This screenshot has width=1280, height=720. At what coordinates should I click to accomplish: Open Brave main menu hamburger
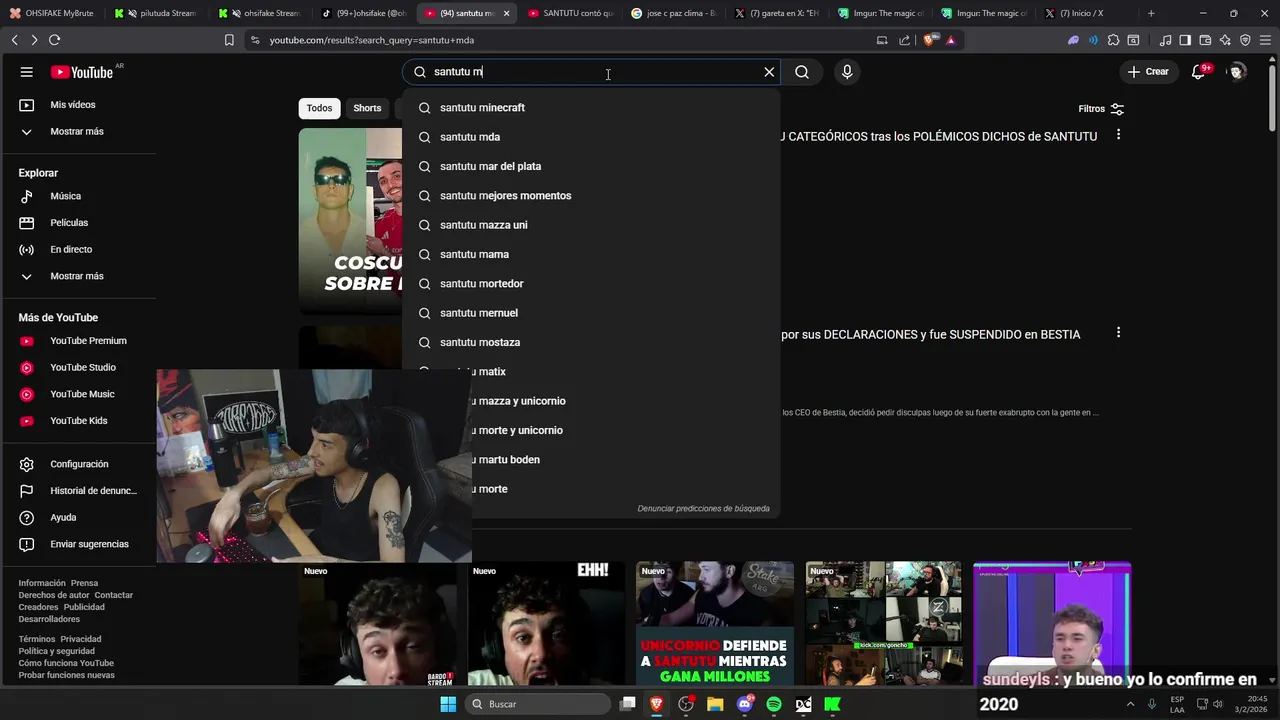(x=1265, y=40)
